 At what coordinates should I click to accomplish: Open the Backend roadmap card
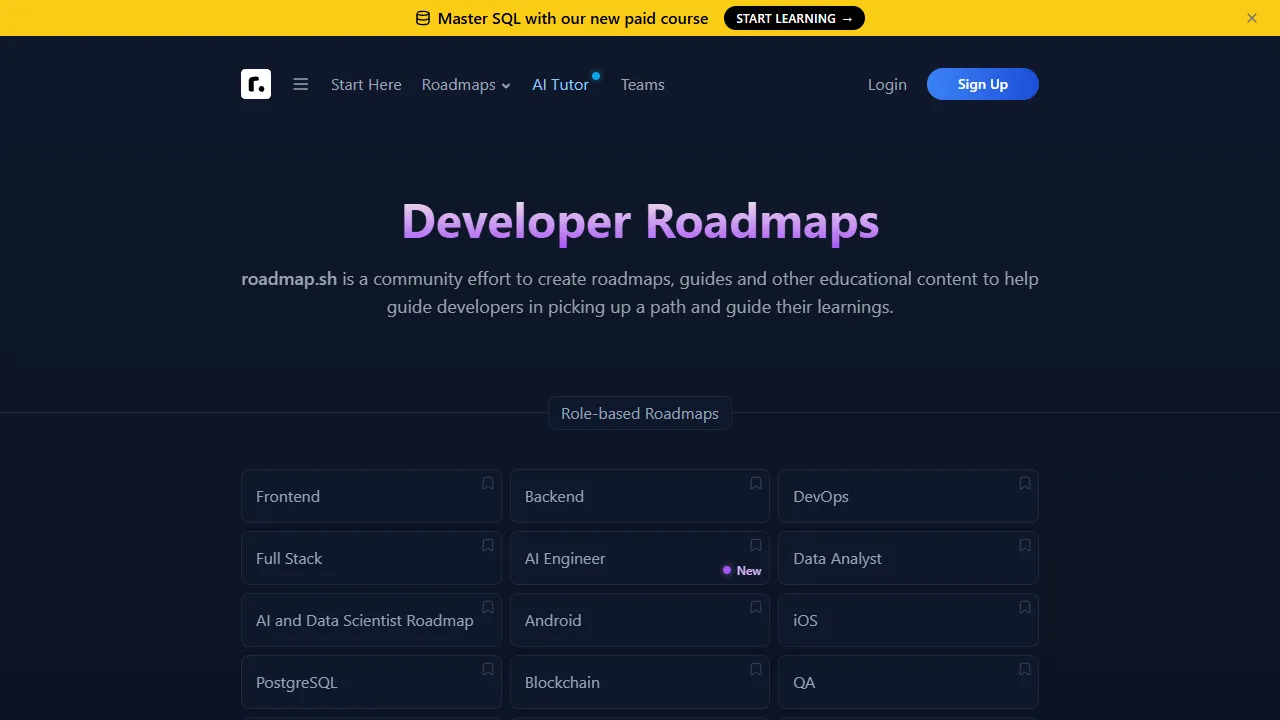point(640,496)
